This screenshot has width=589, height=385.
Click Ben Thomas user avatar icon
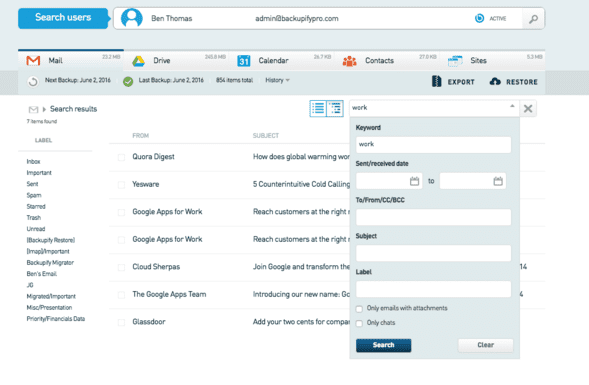pyautogui.click(x=131, y=18)
